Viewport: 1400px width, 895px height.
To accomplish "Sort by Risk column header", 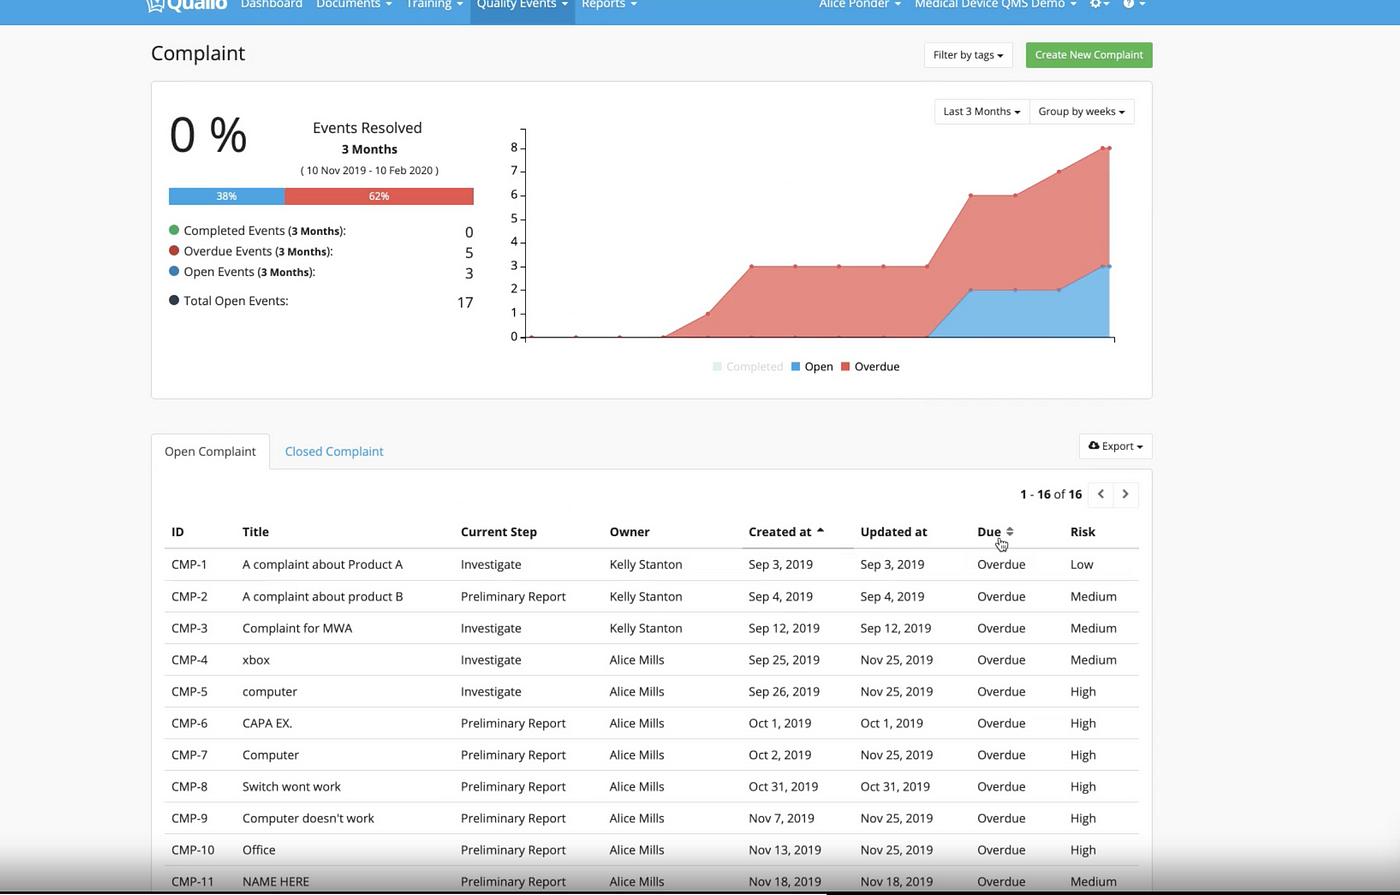I will (x=1082, y=532).
